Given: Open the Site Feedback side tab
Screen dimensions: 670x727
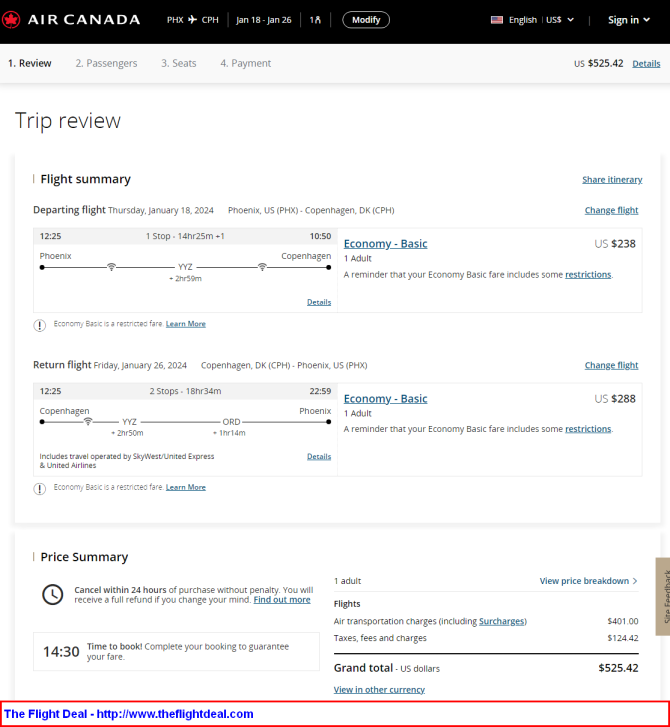Looking at the screenshot, I should point(663,596).
